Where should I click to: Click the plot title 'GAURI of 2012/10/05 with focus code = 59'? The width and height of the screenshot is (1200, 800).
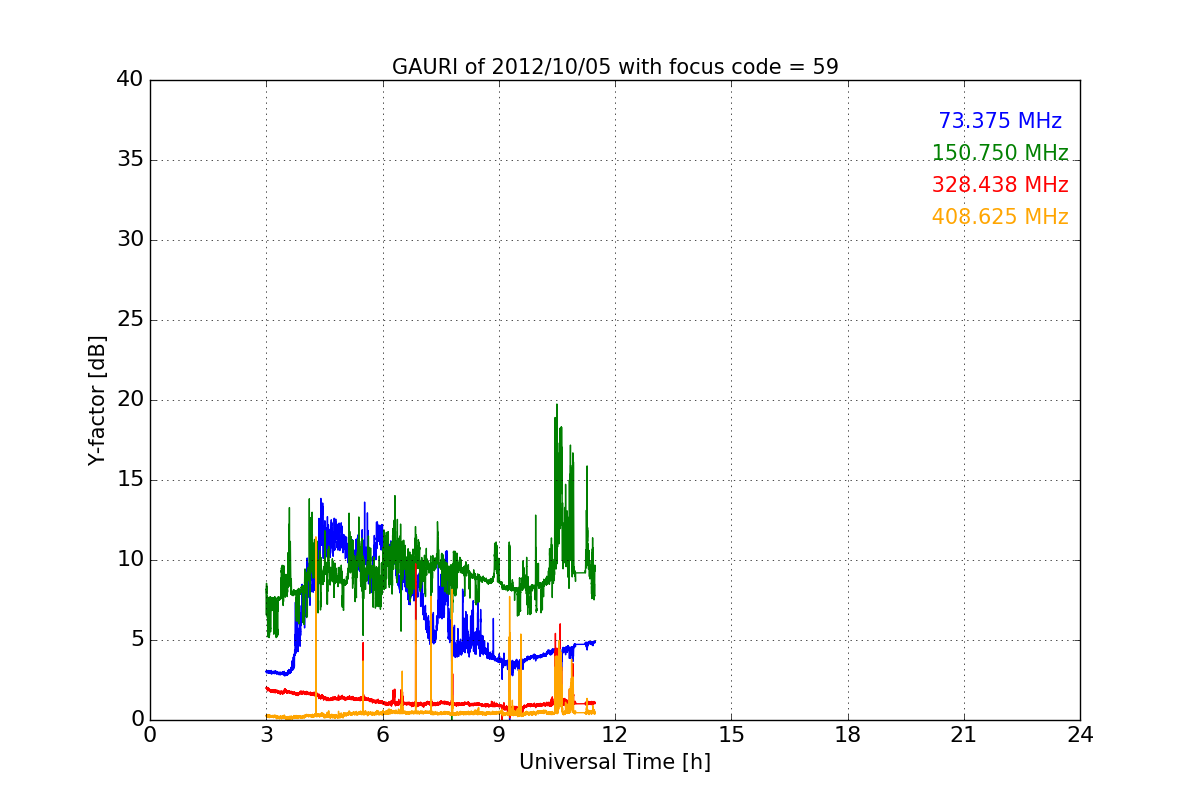tap(615, 67)
